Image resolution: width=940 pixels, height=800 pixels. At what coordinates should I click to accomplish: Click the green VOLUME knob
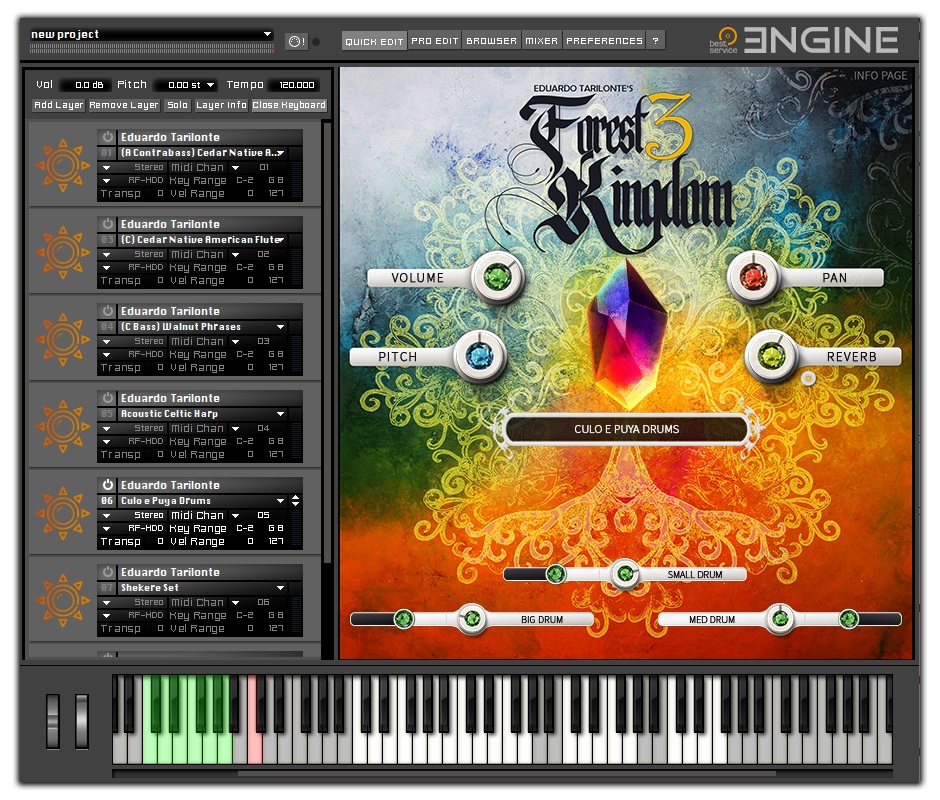point(497,278)
